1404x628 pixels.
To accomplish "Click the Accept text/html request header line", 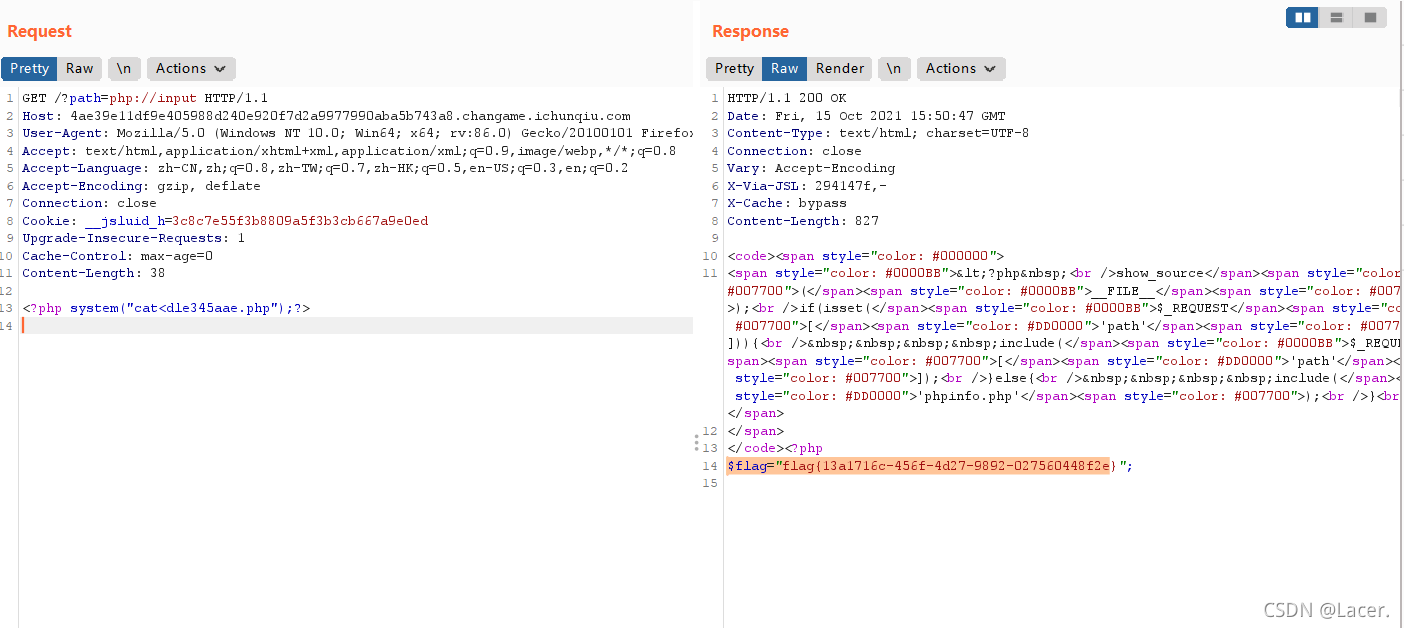I will [x=349, y=151].
